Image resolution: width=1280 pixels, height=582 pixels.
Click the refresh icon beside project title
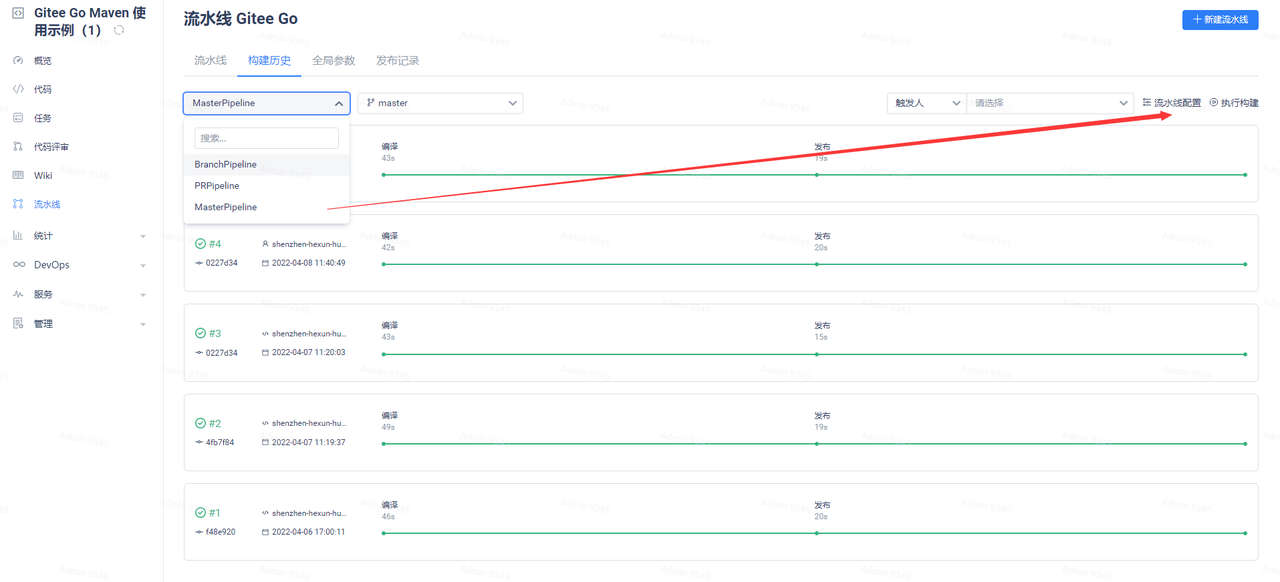119,31
